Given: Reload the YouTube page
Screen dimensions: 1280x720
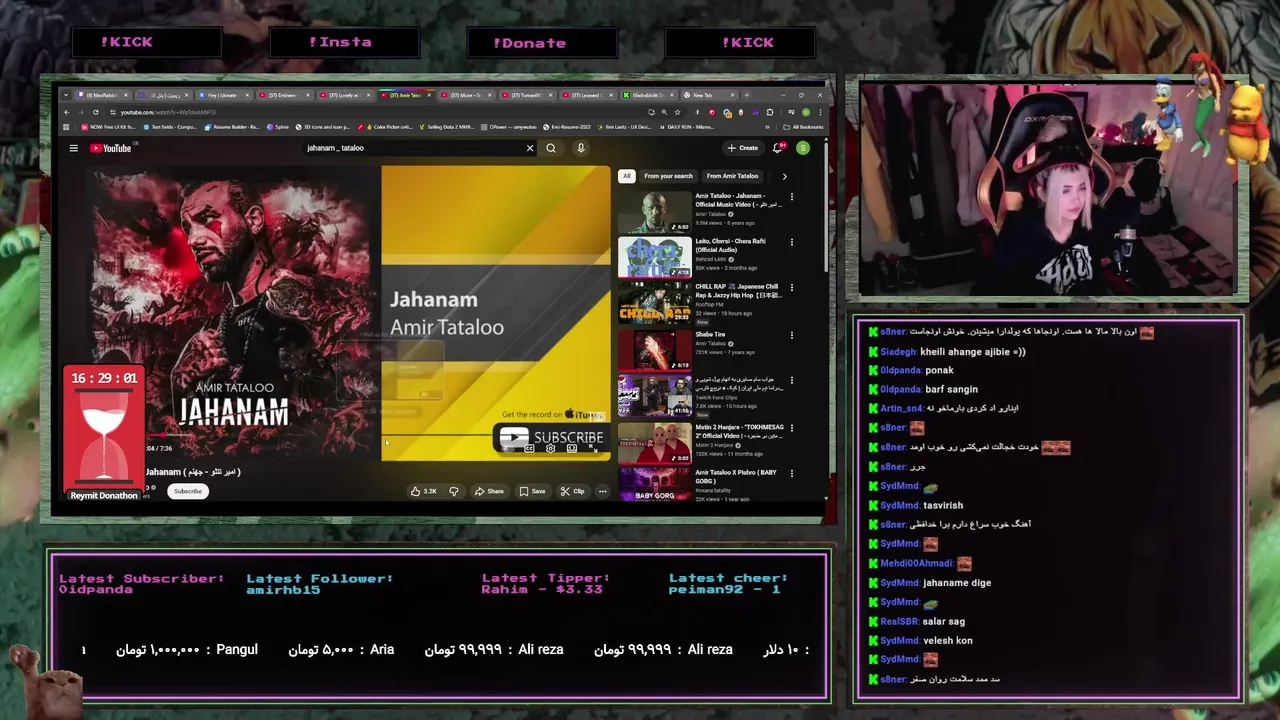Looking at the screenshot, I should point(96,112).
